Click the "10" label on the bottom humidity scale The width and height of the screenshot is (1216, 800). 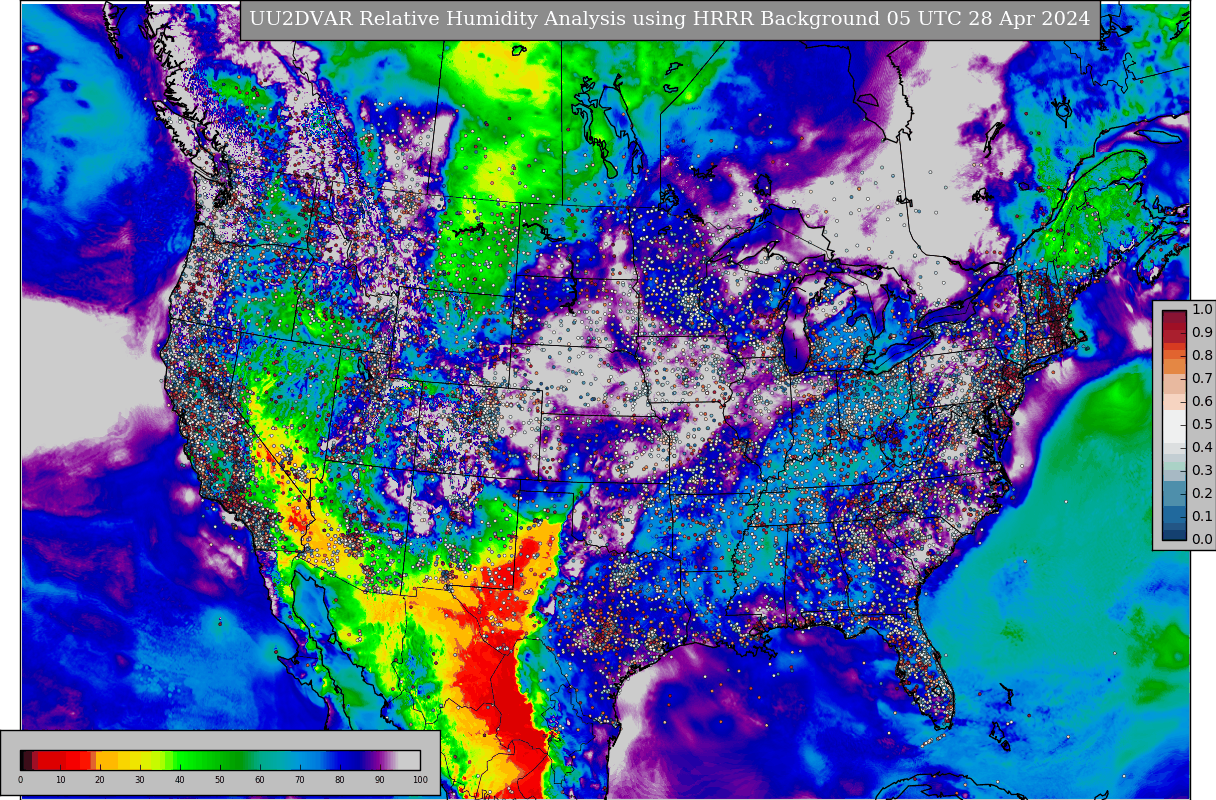60,780
